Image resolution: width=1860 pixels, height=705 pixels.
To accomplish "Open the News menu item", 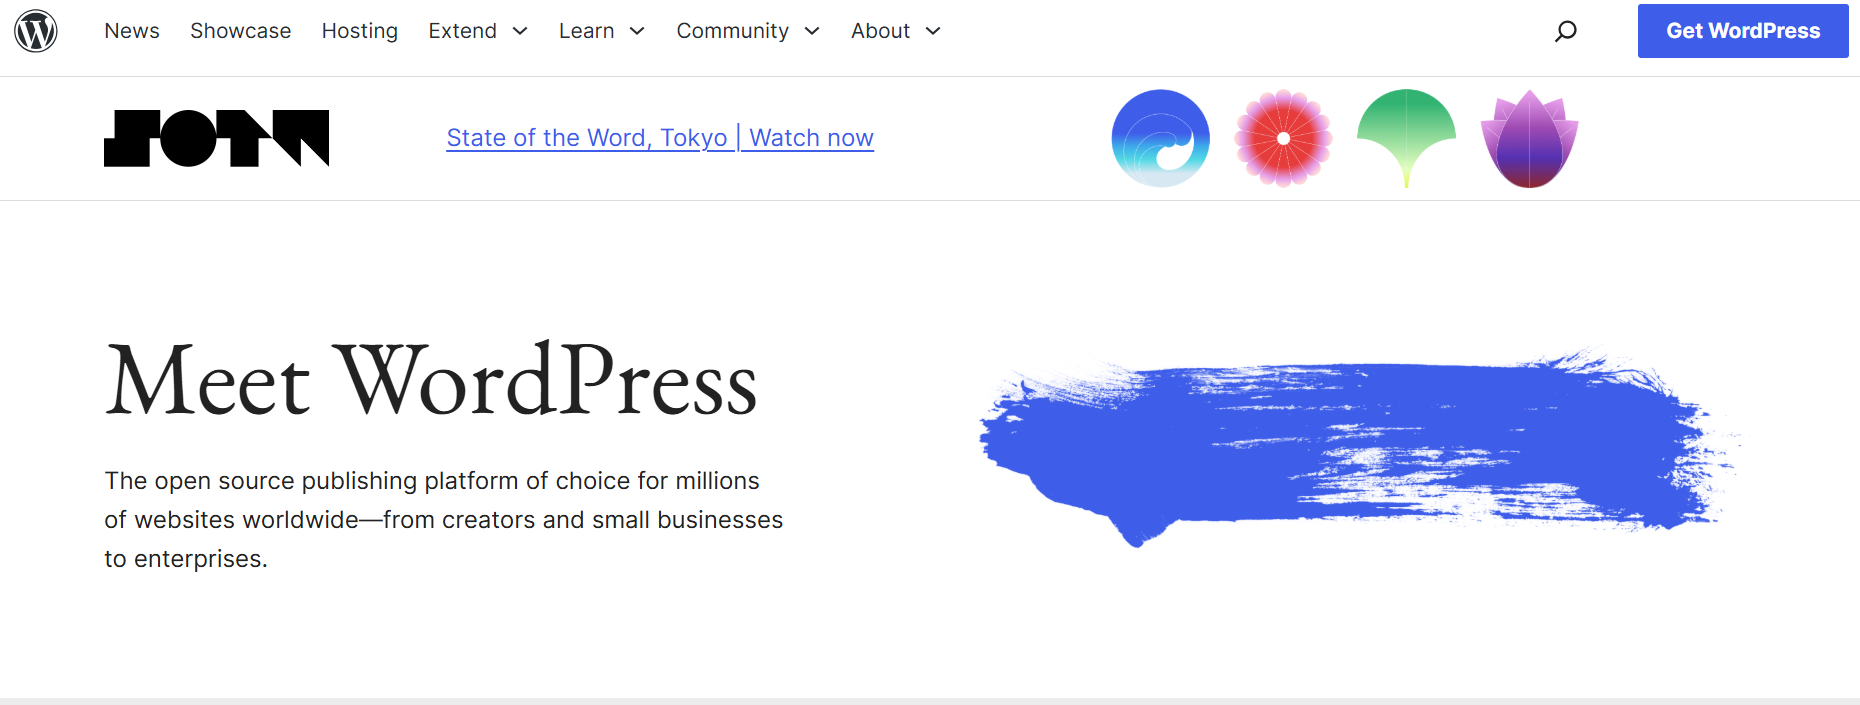I will click(132, 31).
